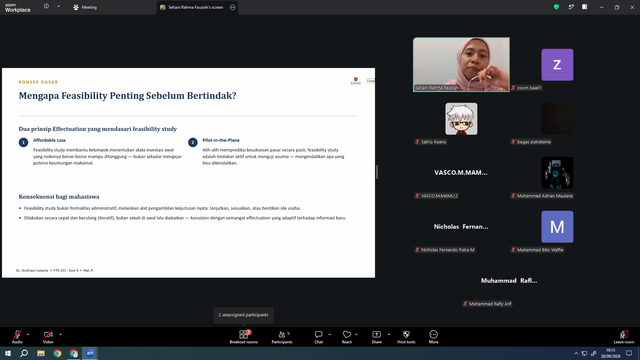
Task: Click Konsekuensi bagi mahasiswa heading
Action: coord(59,197)
